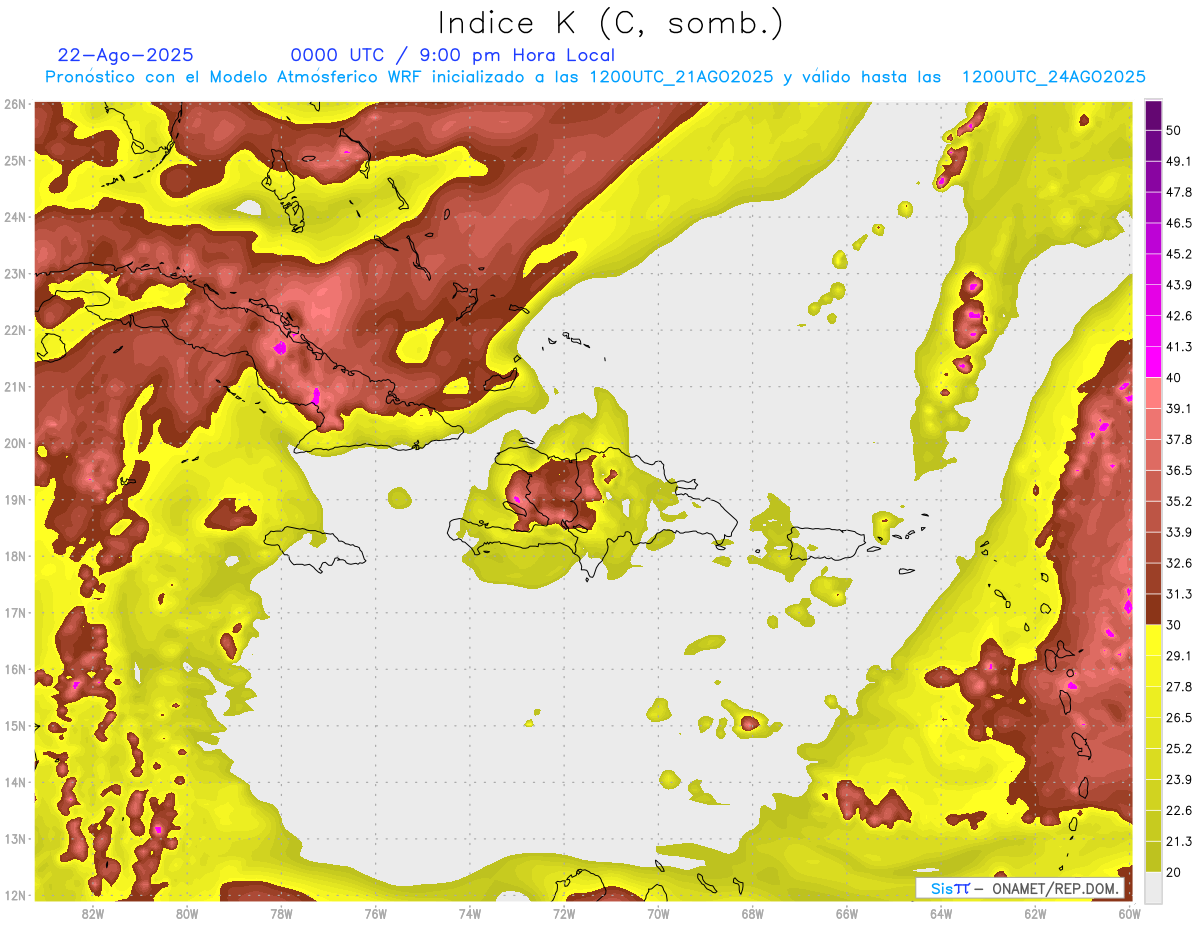The height and width of the screenshot is (927, 1200).
Task: Click the longitude label "74W"
Action: pos(470,913)
